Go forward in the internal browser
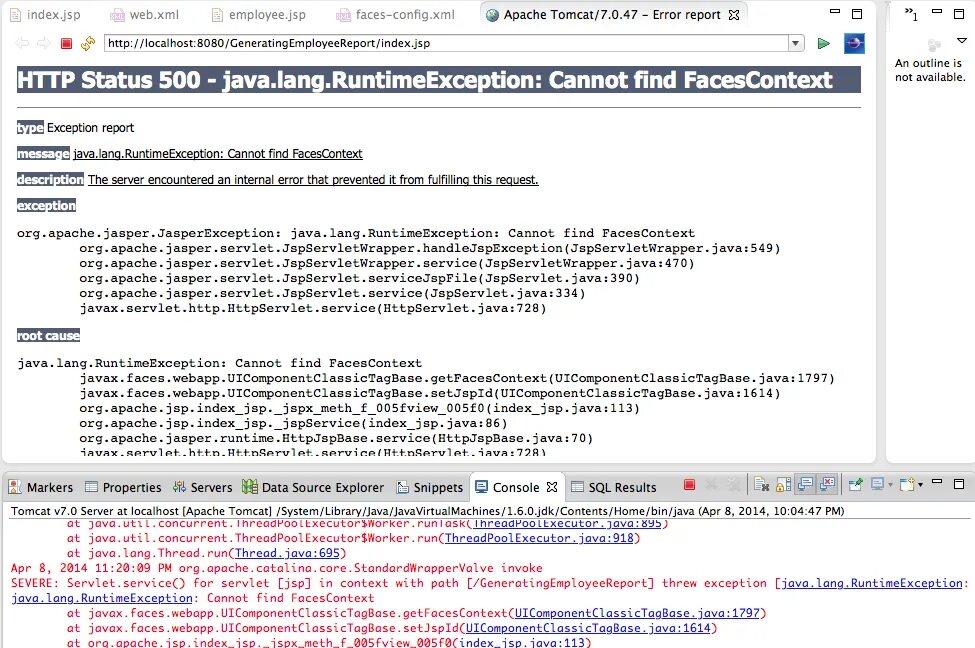 pyautogui.click(x=44, y=43)
